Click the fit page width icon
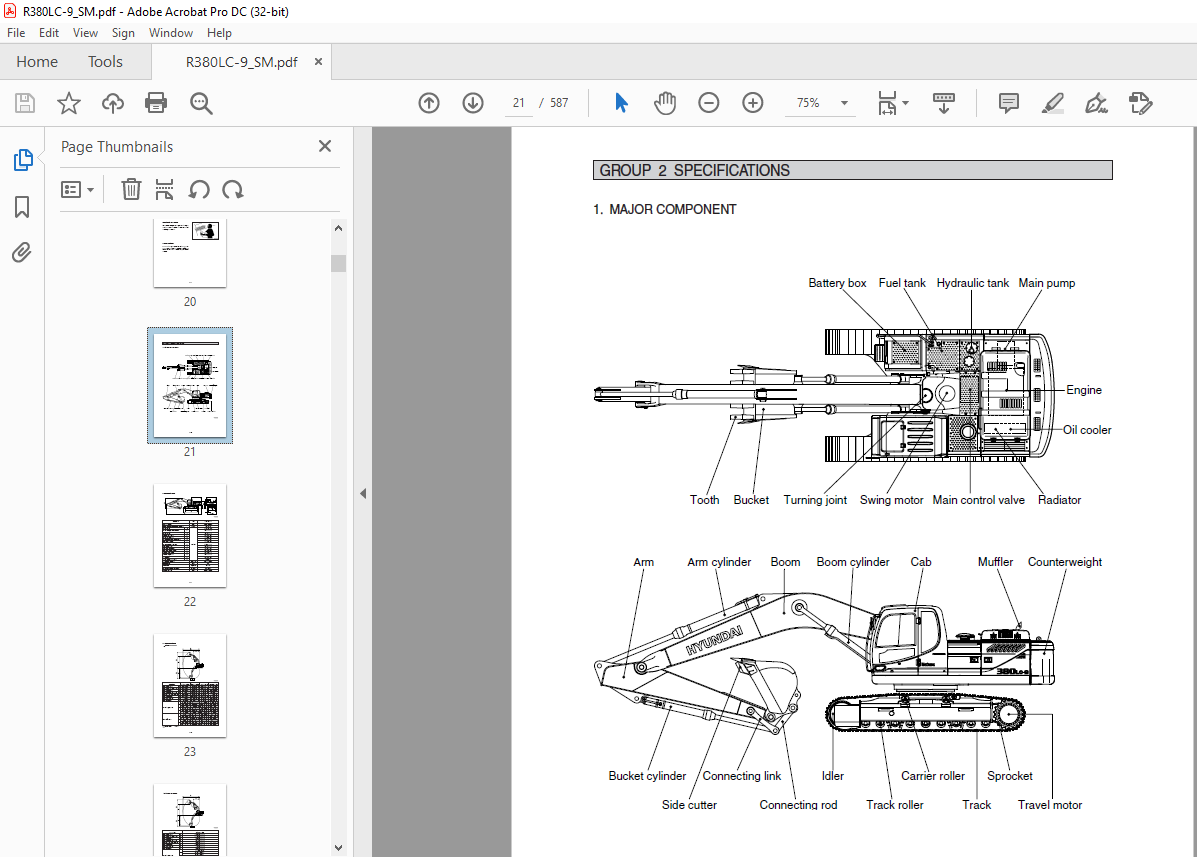Image resolution: width=1197 pixels, height=857 pixels. pos(886,103)
